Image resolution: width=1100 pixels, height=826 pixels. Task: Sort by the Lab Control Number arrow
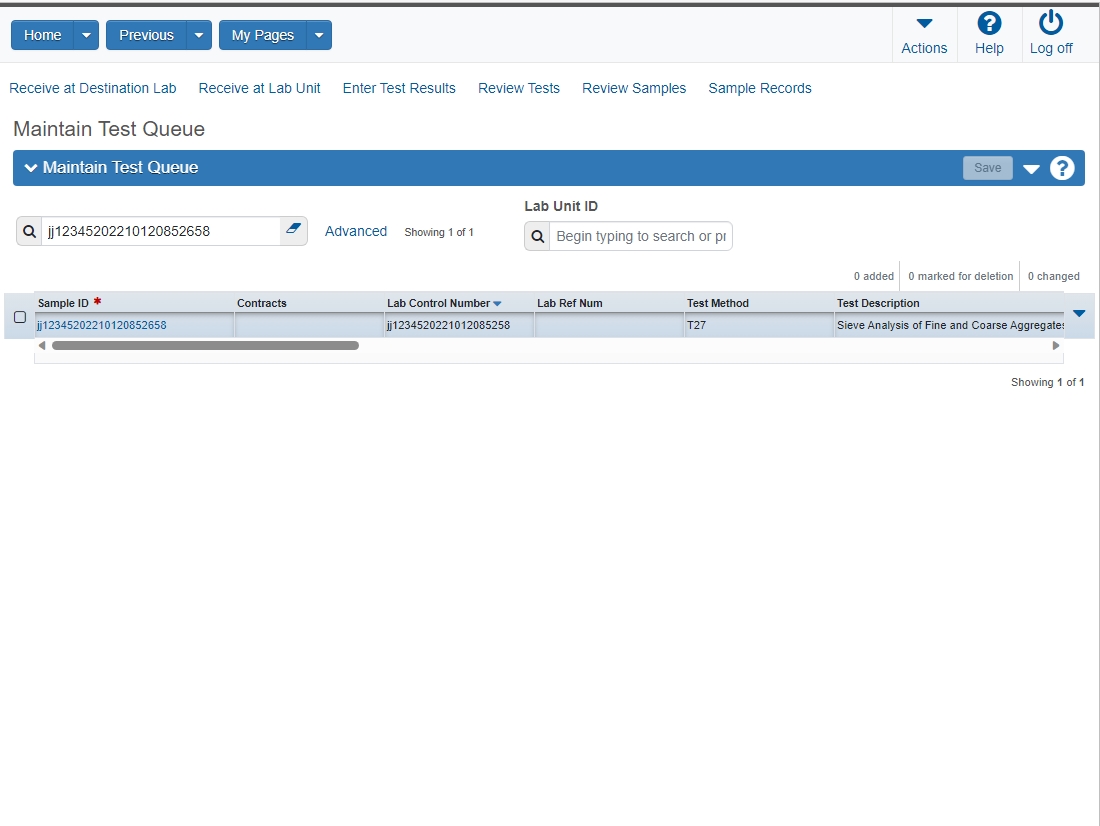497,304
